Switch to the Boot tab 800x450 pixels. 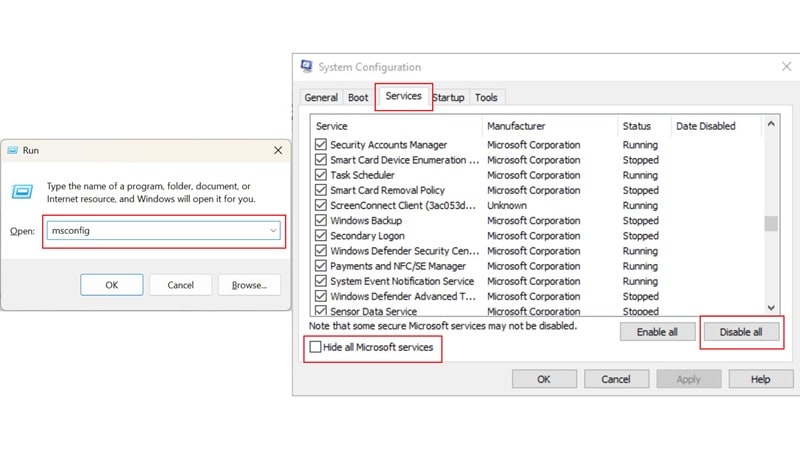tap(358, 97)
